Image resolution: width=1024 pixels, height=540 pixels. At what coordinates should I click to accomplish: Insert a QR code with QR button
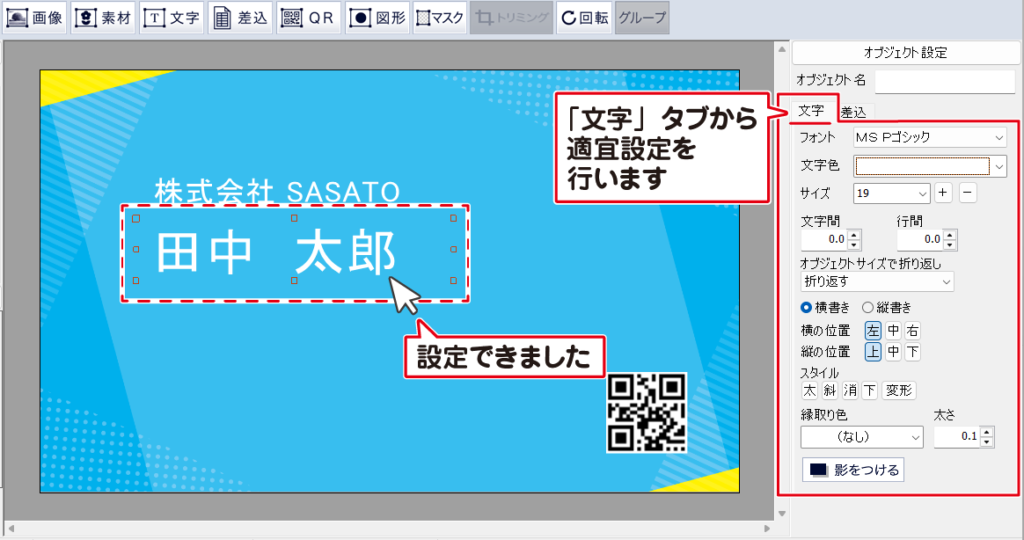pos(309,18)
